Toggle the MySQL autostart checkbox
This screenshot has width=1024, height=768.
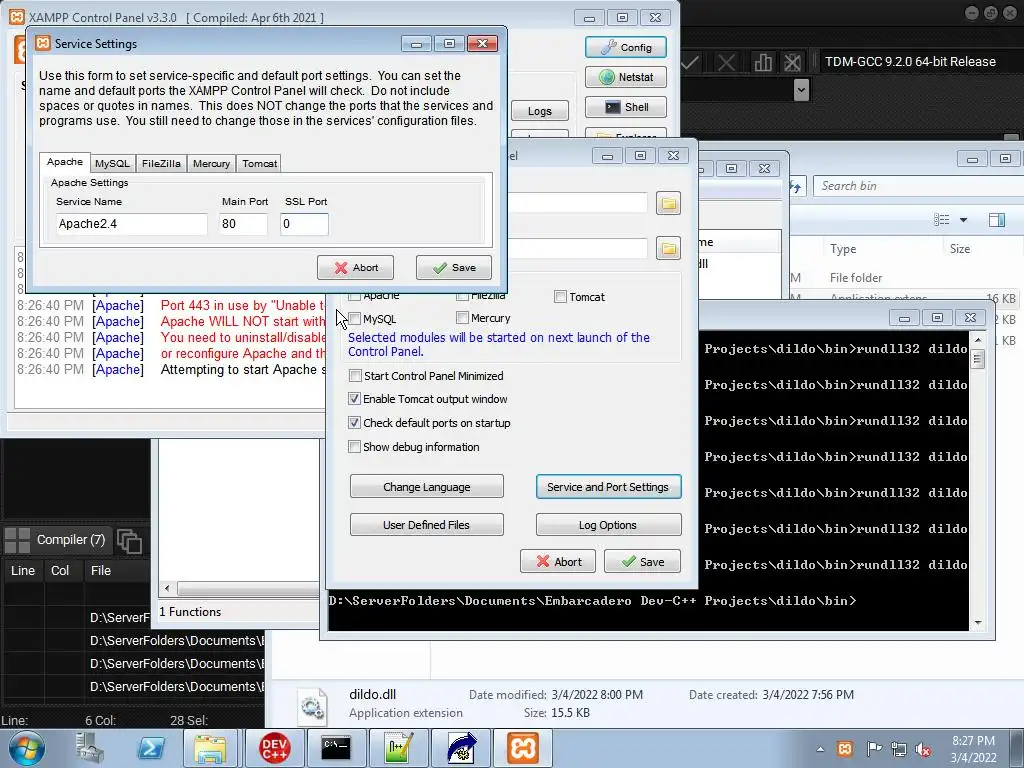355,319
